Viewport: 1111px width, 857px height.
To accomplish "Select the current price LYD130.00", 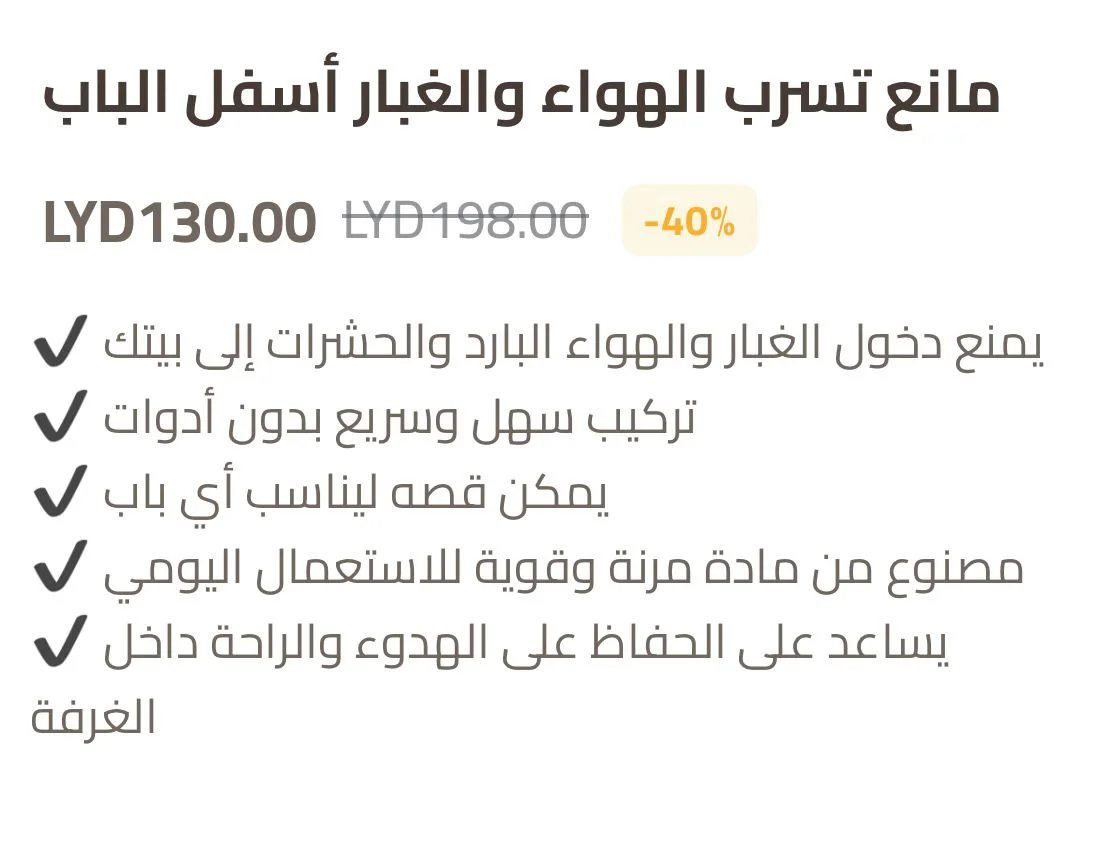I will (180, 222).
